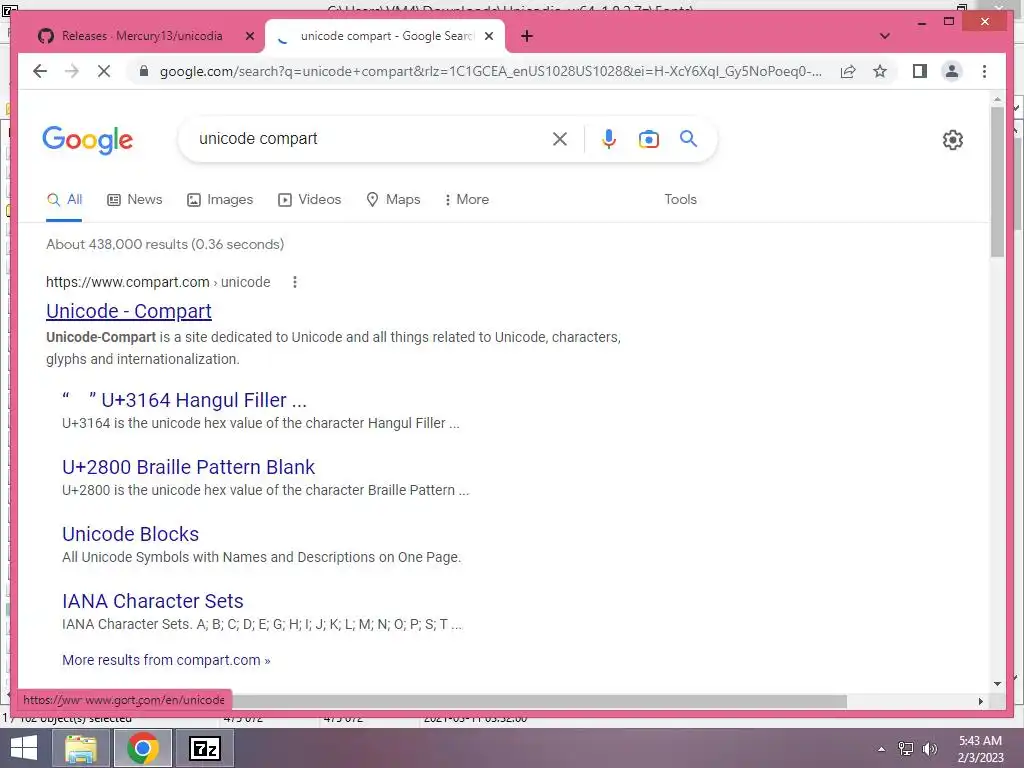Select the All results tab
This screenshot has height=768, width=1024.
[x=64, y=200]
